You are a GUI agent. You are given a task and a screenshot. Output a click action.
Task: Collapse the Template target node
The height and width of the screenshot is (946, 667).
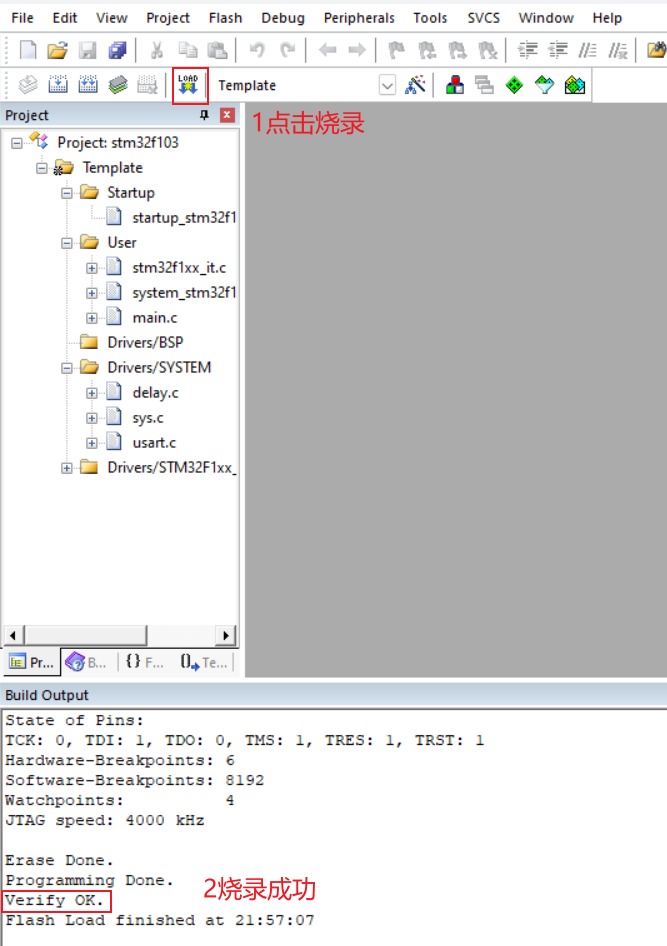click(x=42, y=168)
